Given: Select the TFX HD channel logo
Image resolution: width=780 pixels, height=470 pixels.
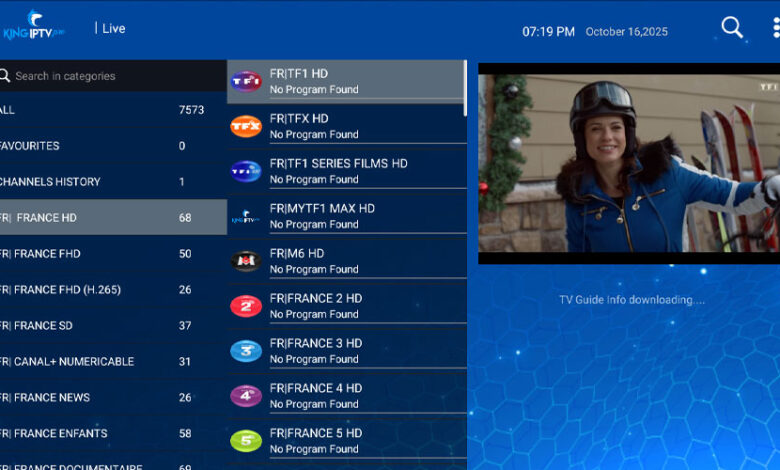Looking at the screenshot, I should tap(246, 126).
